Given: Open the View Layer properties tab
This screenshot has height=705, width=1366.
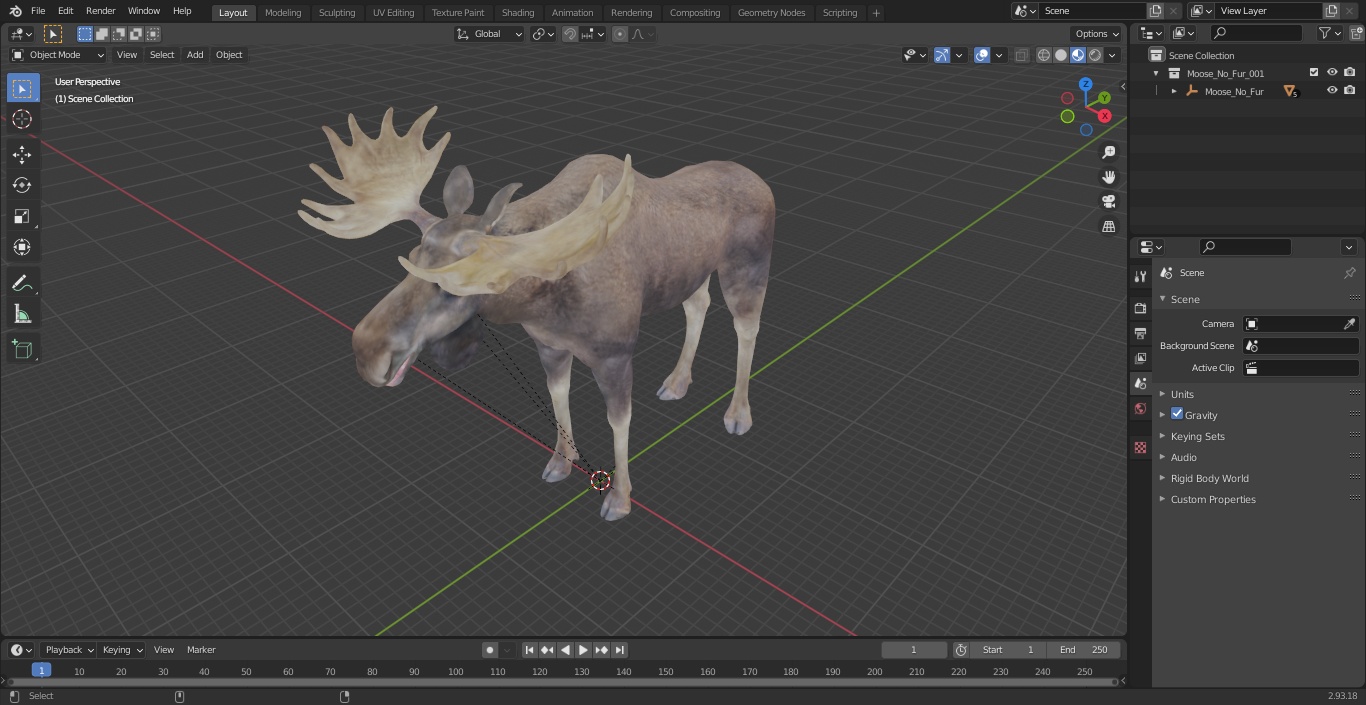Looking at the screenshot, I should point(1140,358).
